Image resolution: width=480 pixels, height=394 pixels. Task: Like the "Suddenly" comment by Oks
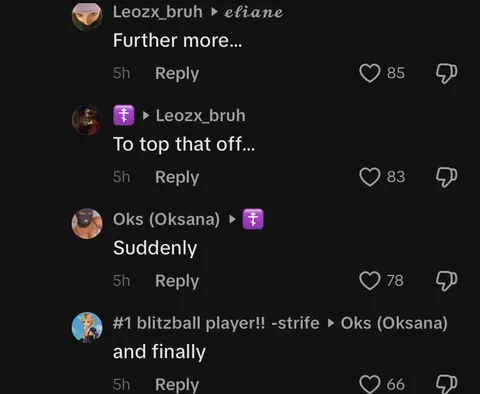370,281
